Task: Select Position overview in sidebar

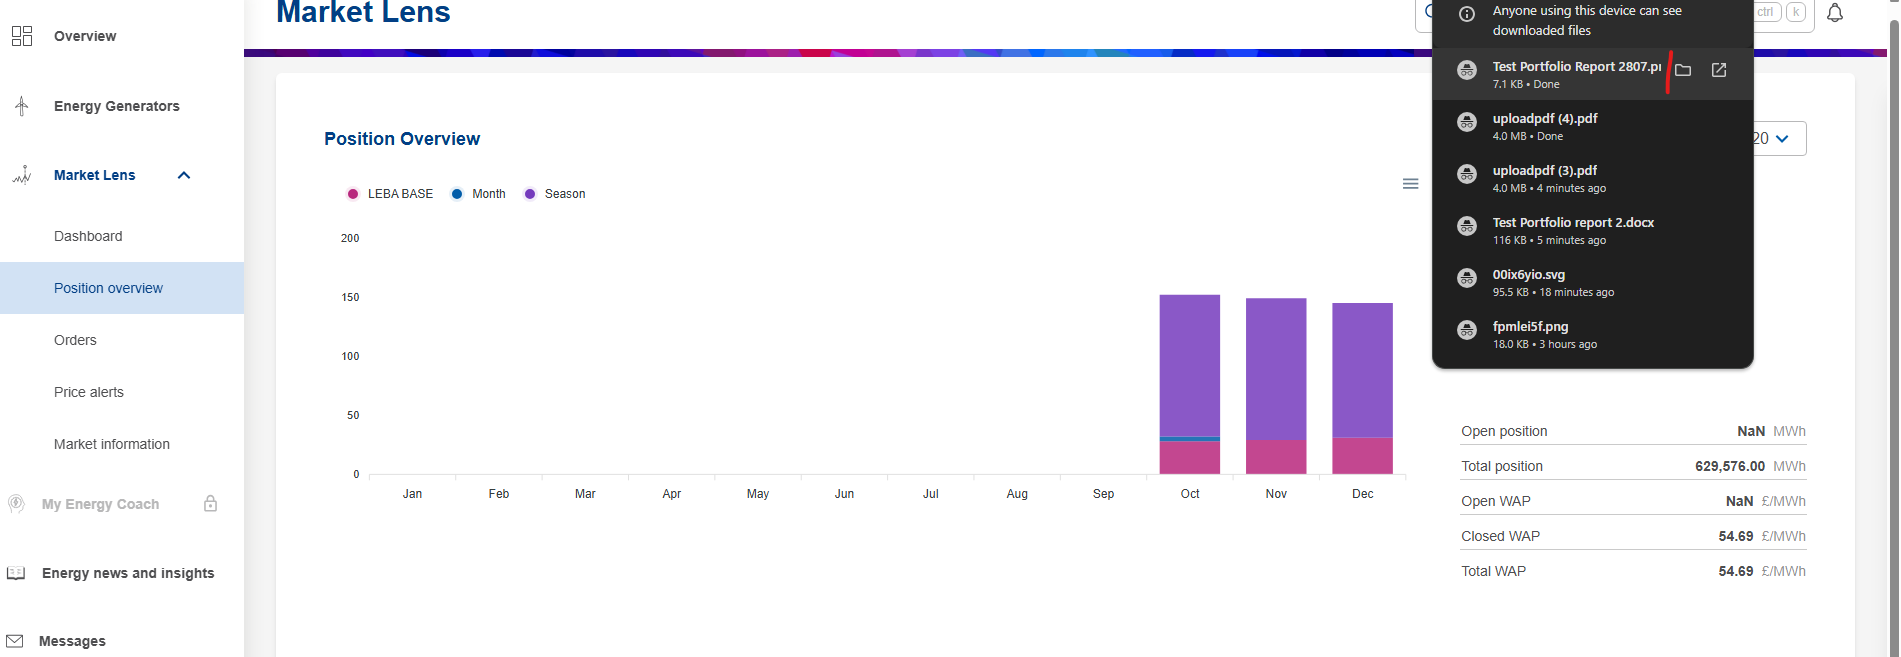Action: coord(108,288)
